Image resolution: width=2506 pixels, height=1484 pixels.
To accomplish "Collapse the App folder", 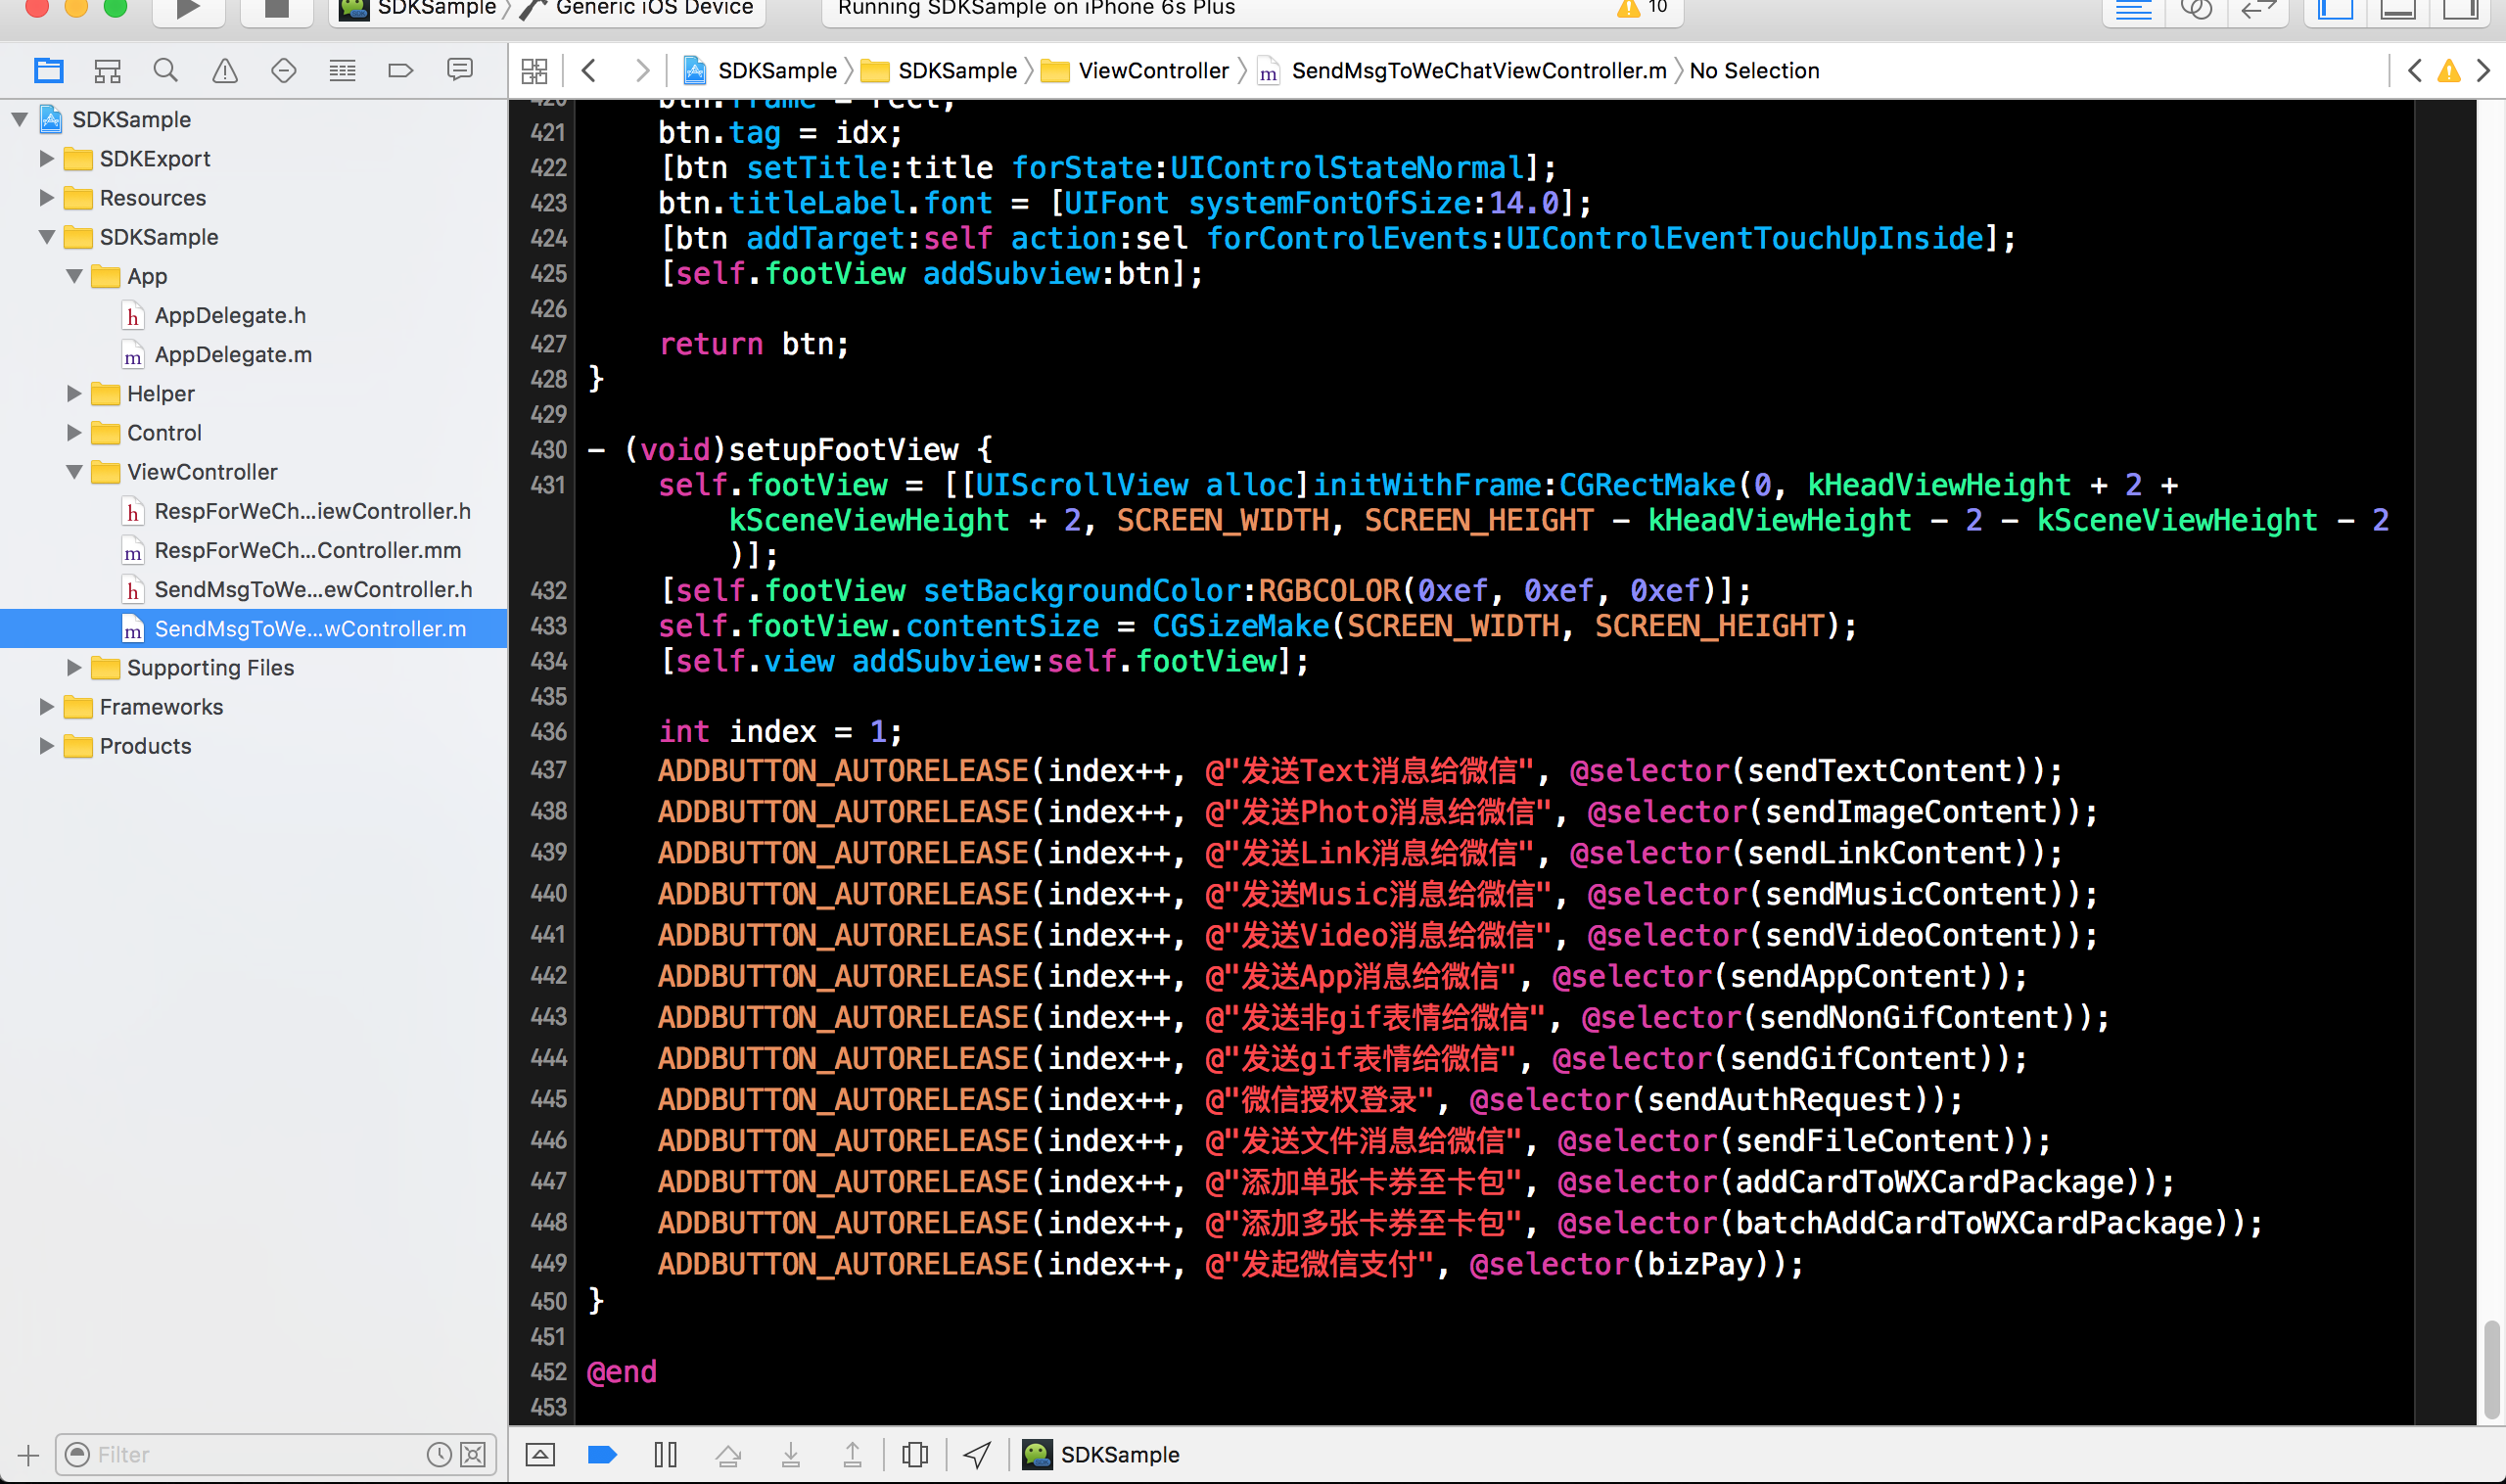I will coord(74,276).
